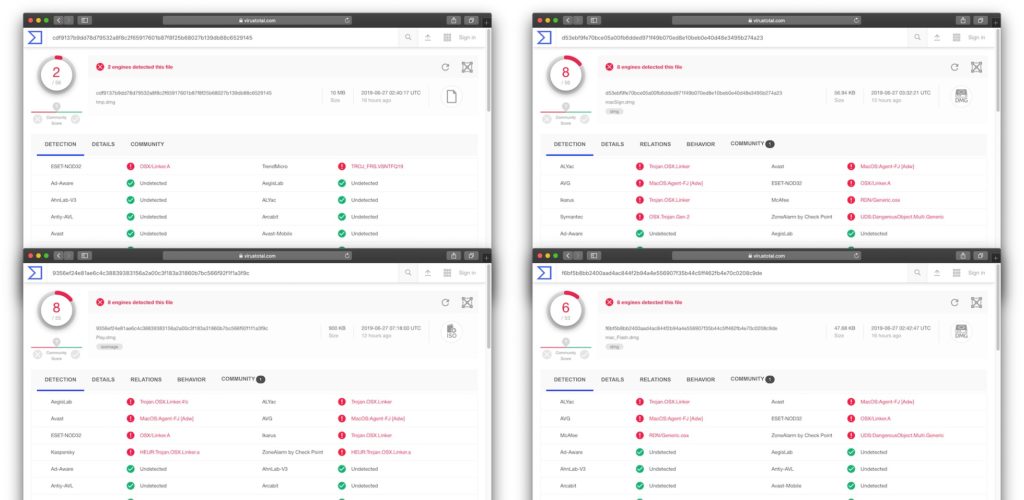Open the Behavior tab for Play.dmg
The height and width of the screenshot is (500, 1024).
pyautogui.click(x=191, y=380)
